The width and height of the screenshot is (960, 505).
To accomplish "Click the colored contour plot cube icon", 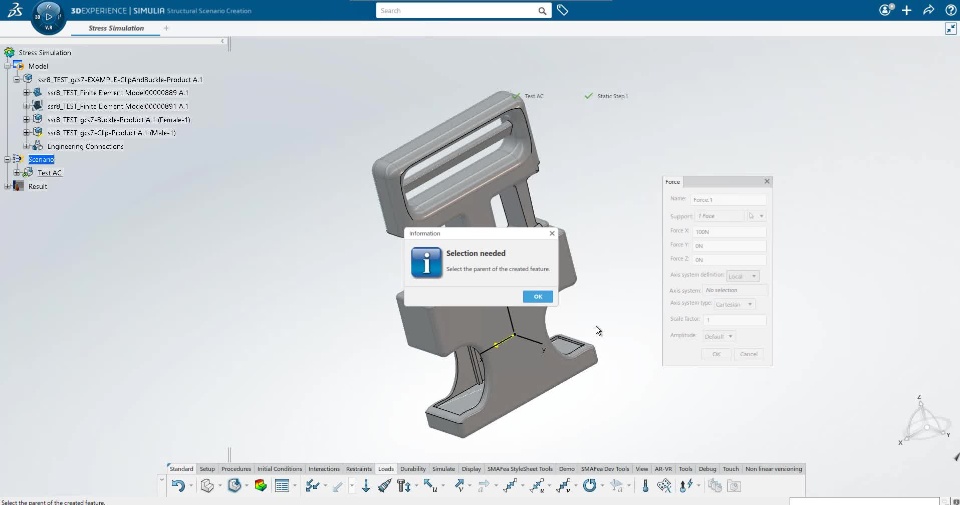I will [x=261, y=486].
